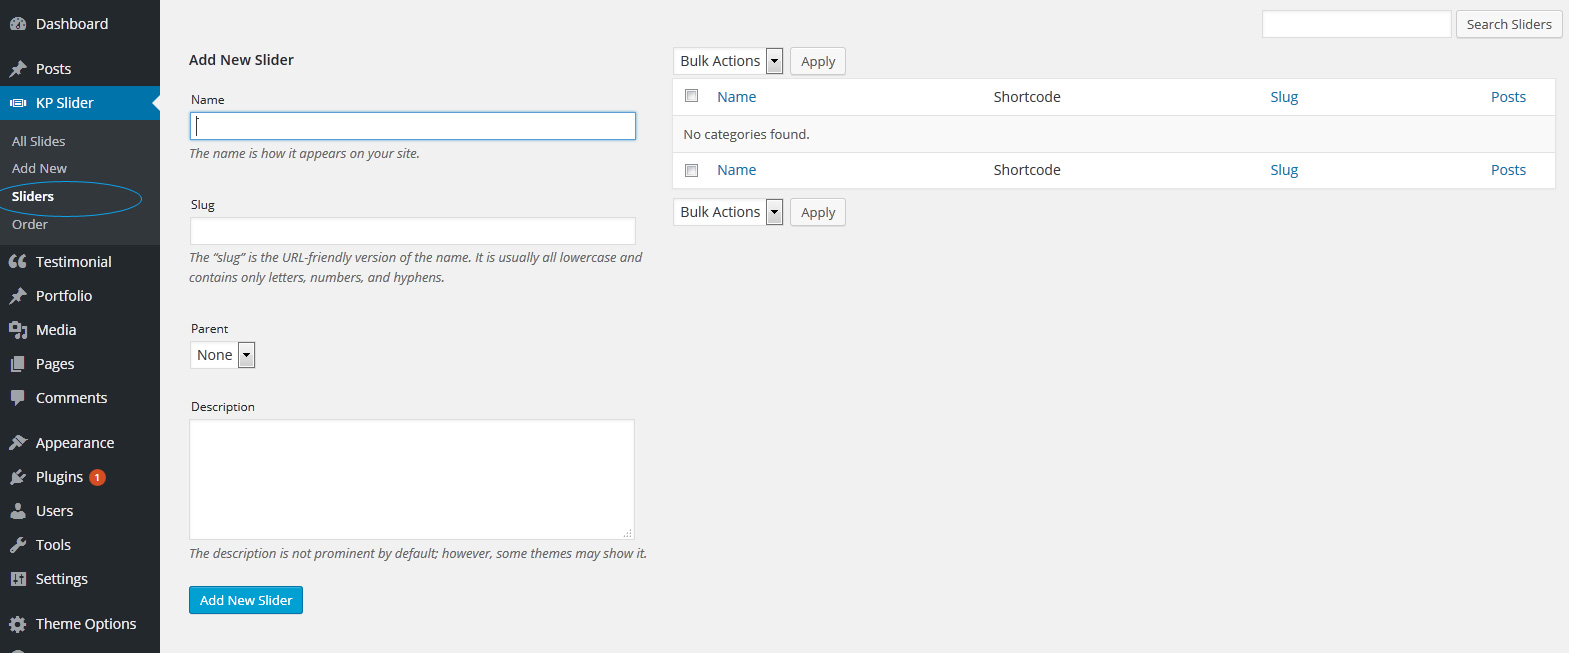Viewport: 1569px width, 653px height.
Task: Click the Appearance paintbrush icon
Action: click(18, 443)
